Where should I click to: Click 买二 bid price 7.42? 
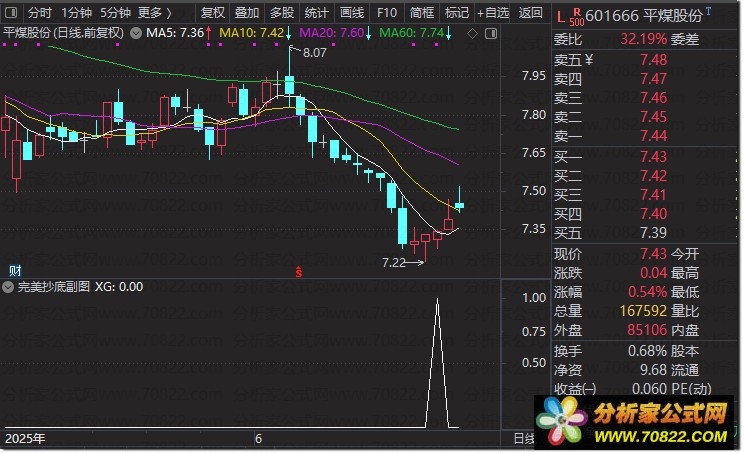[653, 176]
